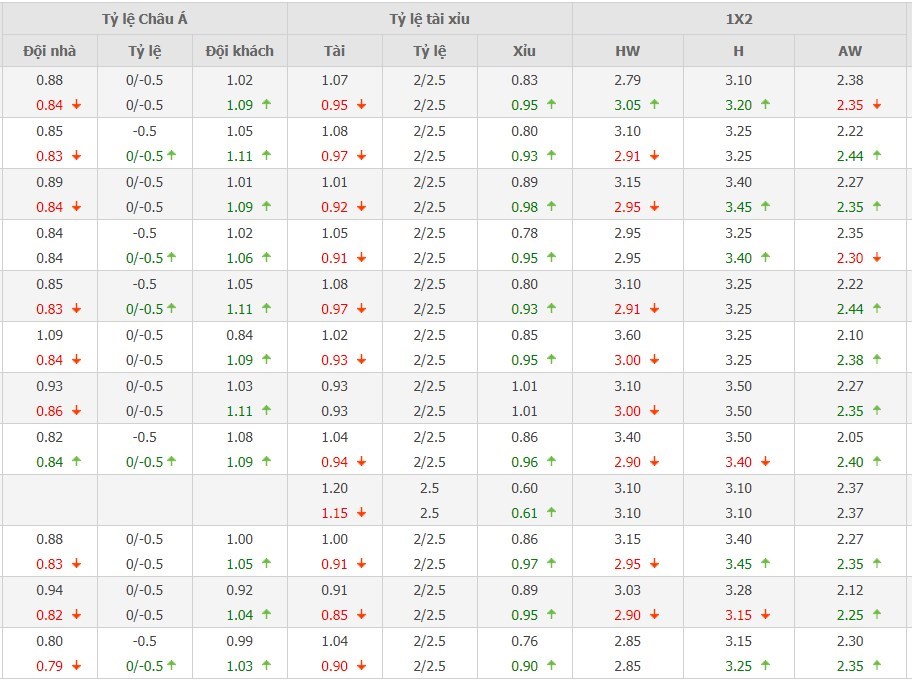Click the green up arrow next to 3.05

654,105
